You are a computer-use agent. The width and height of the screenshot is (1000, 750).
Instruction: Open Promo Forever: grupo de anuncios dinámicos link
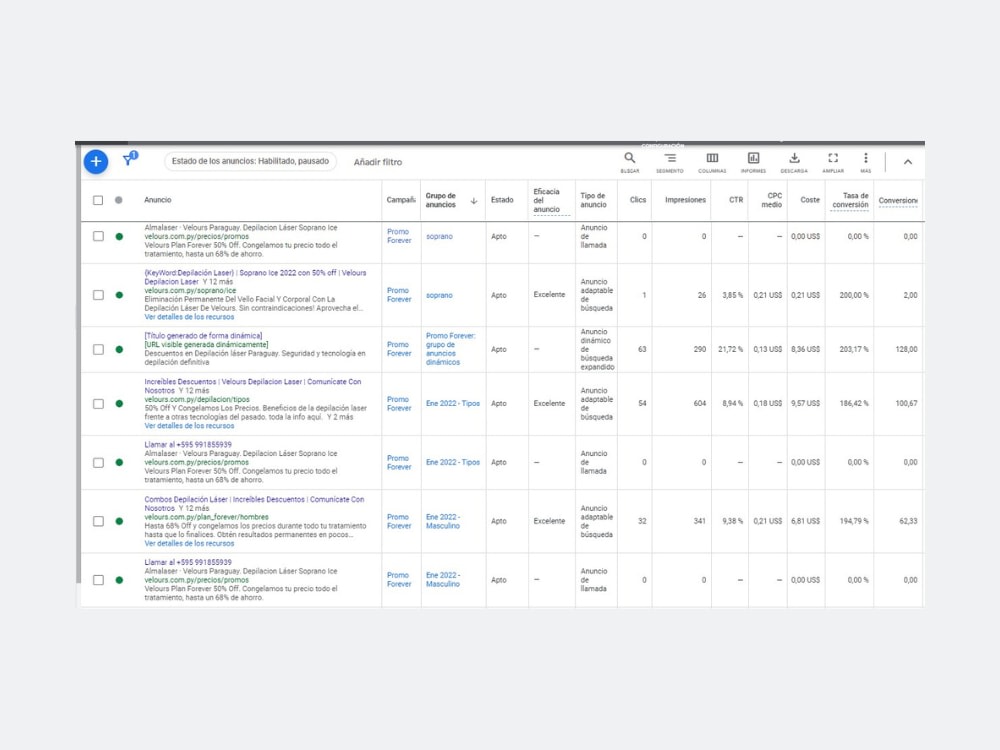click(450, 349)
